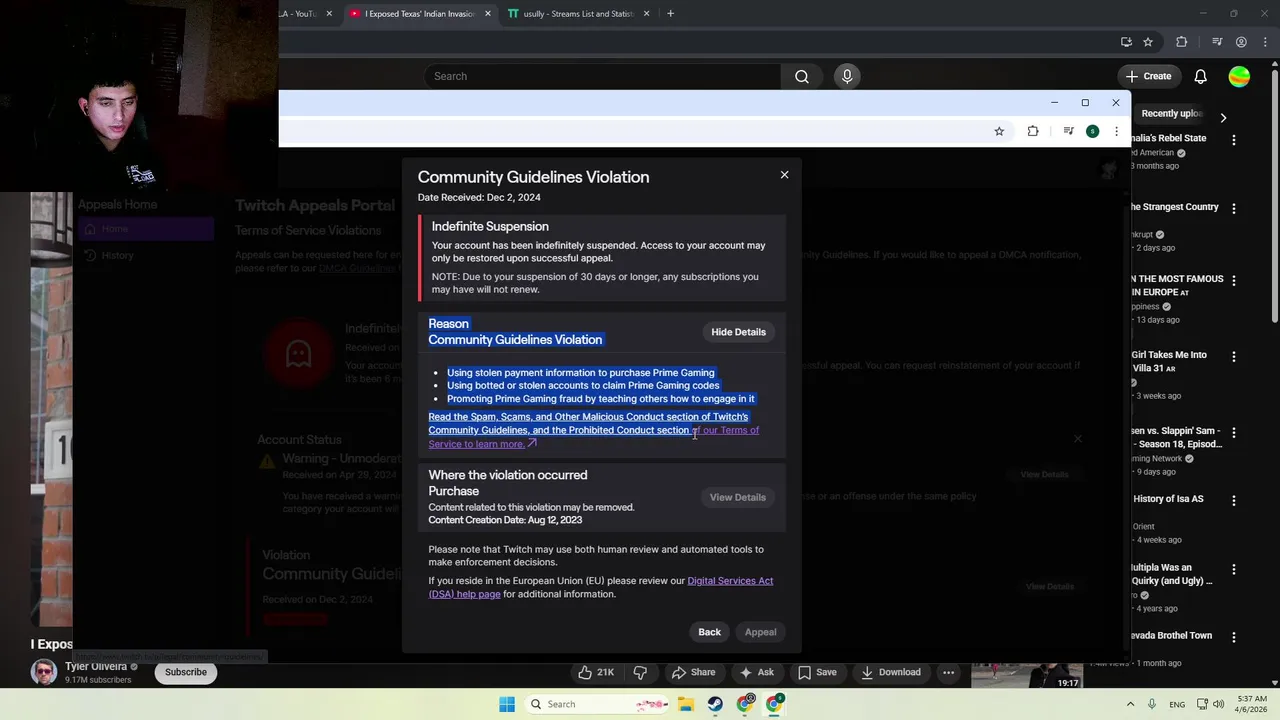Click the inner window's bookmark star icon

tap(999, 131)
